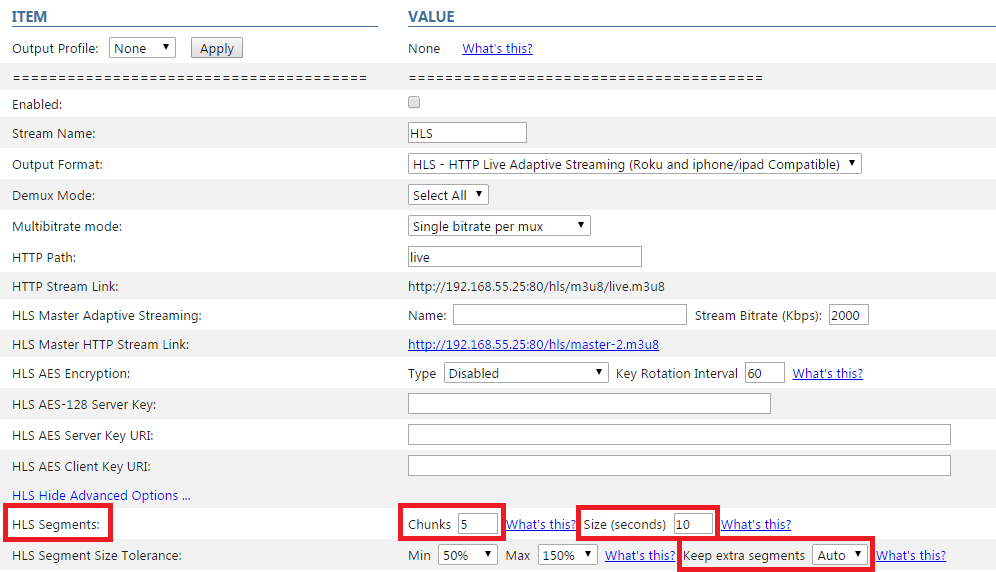Image resolution: width=996 pixels, height=572 pixels.
Task: Open the Keep extra segments dropdown
Action: click(x=840, y=555)
